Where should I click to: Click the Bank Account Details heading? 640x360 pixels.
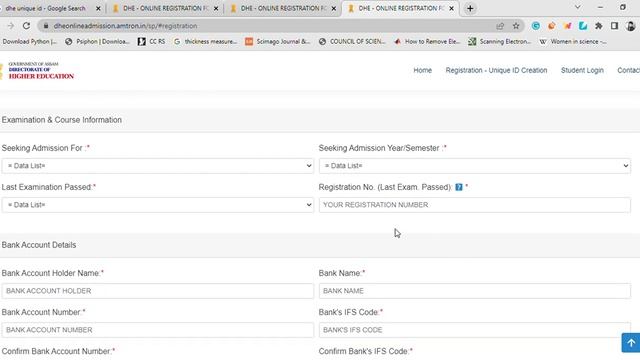[x=39, y=245]
